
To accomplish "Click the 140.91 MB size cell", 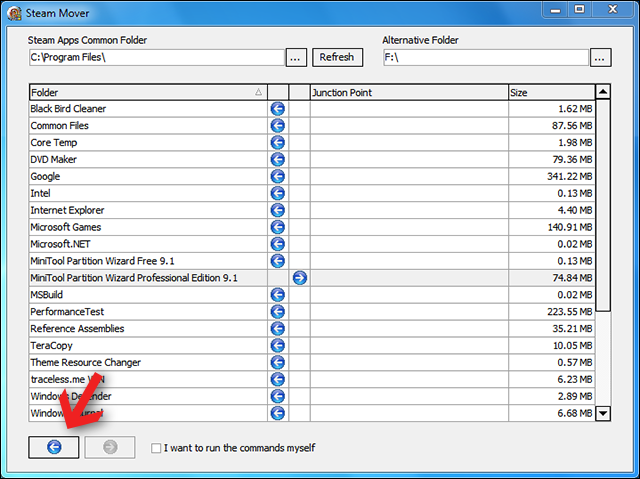I will coord(552,227).
